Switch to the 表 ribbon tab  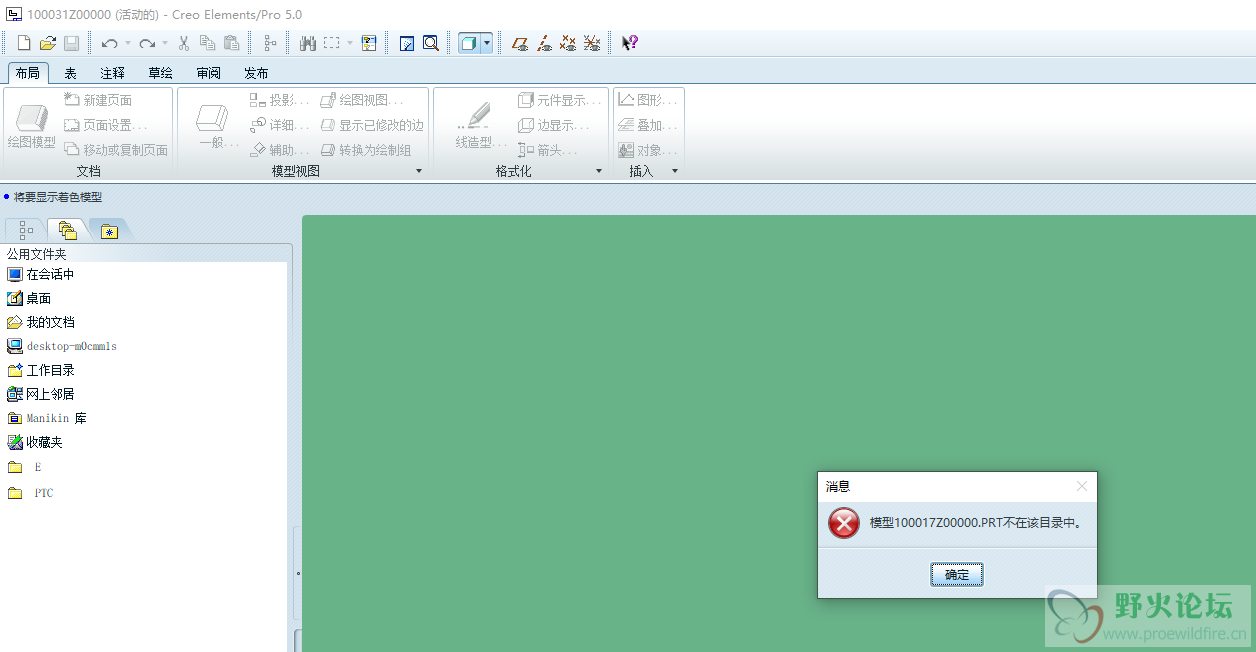pos(71,73)
